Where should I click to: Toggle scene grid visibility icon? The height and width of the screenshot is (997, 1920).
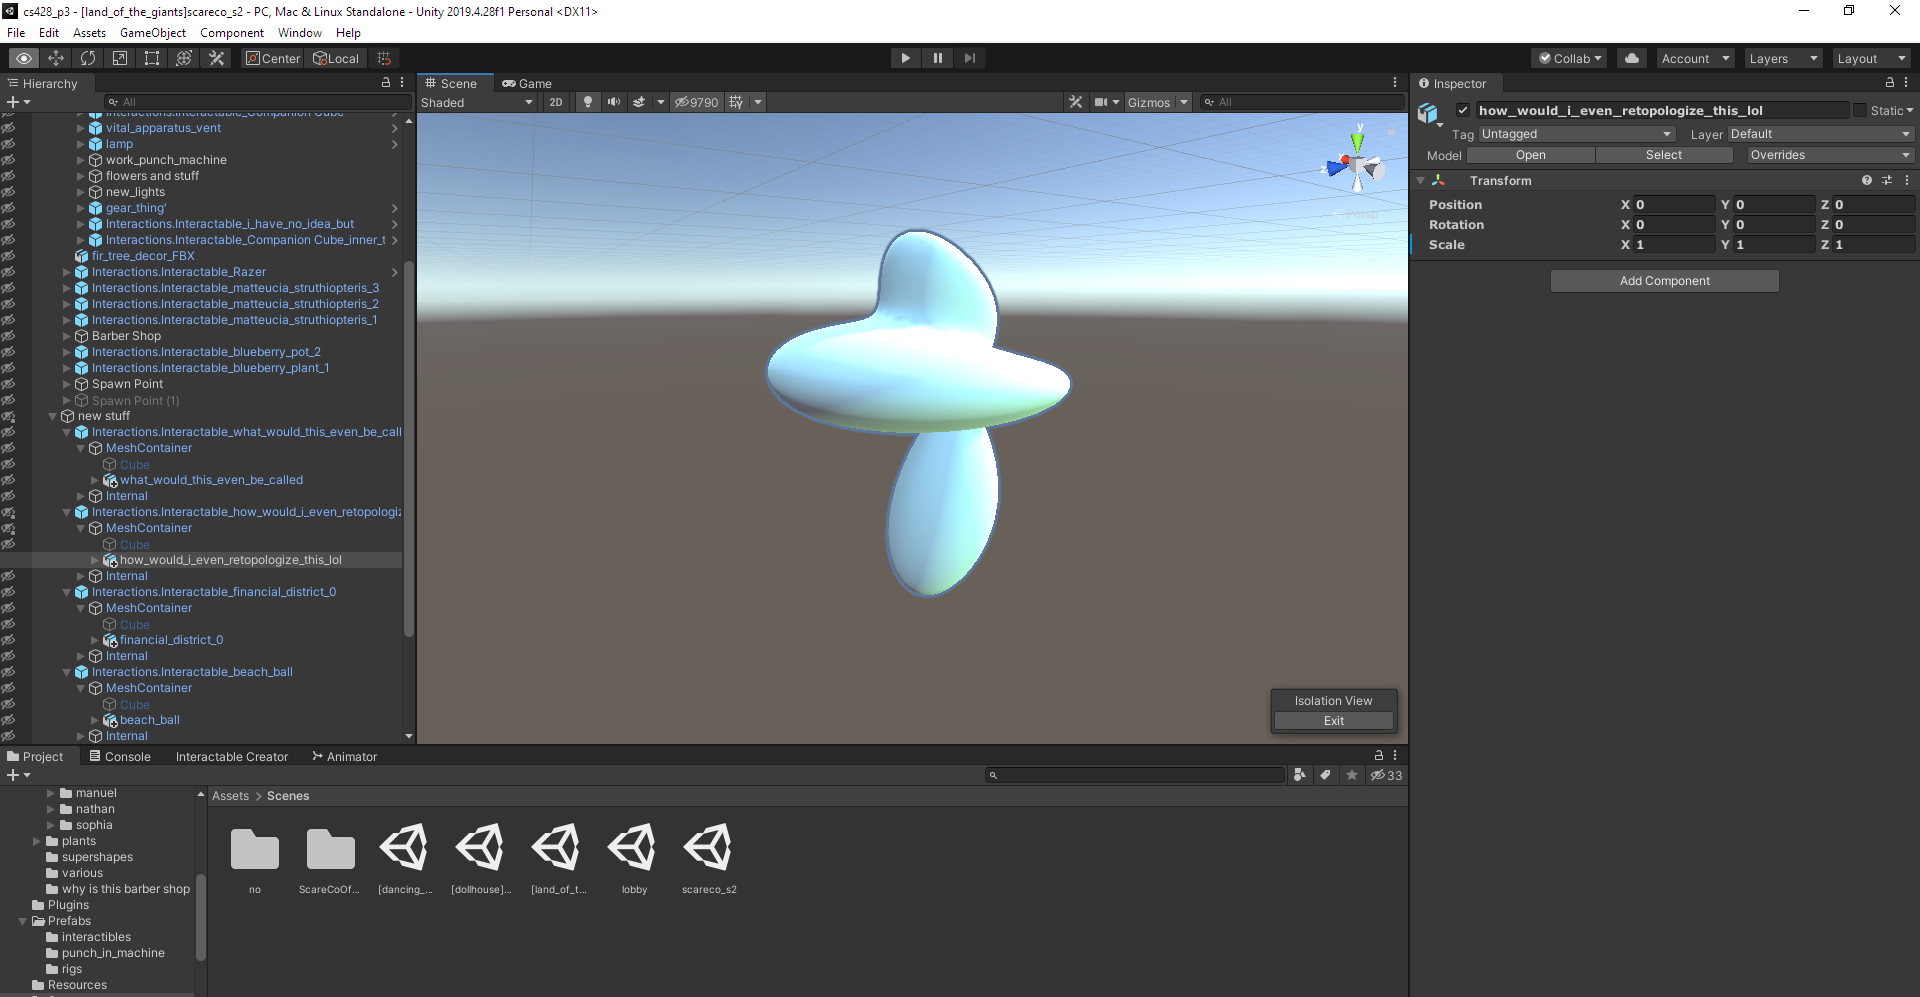pos(737,102)
